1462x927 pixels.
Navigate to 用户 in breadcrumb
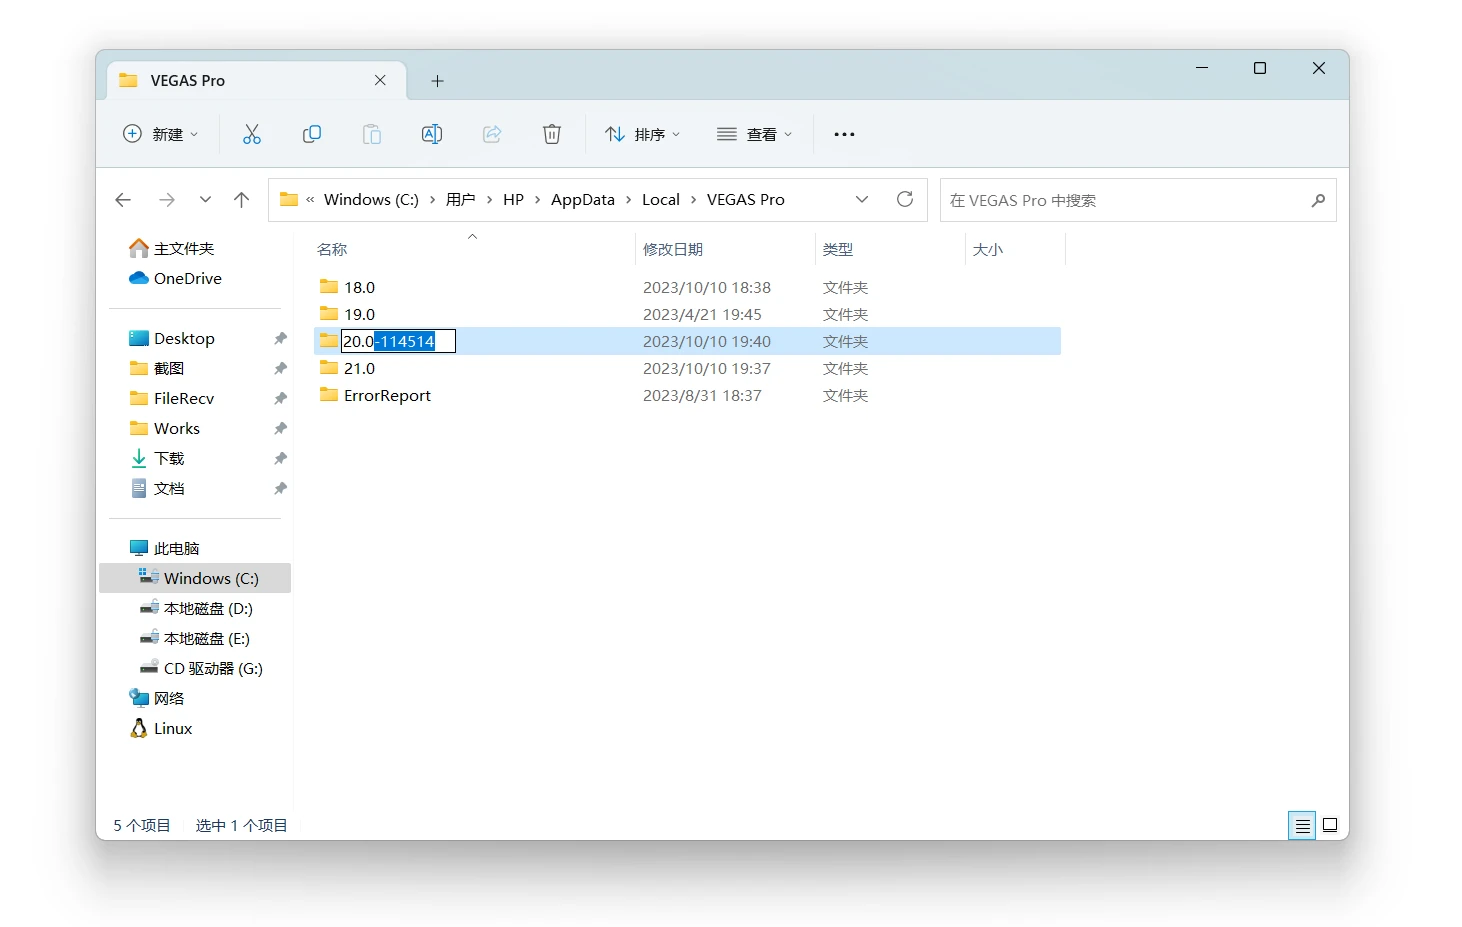[460, 200]
